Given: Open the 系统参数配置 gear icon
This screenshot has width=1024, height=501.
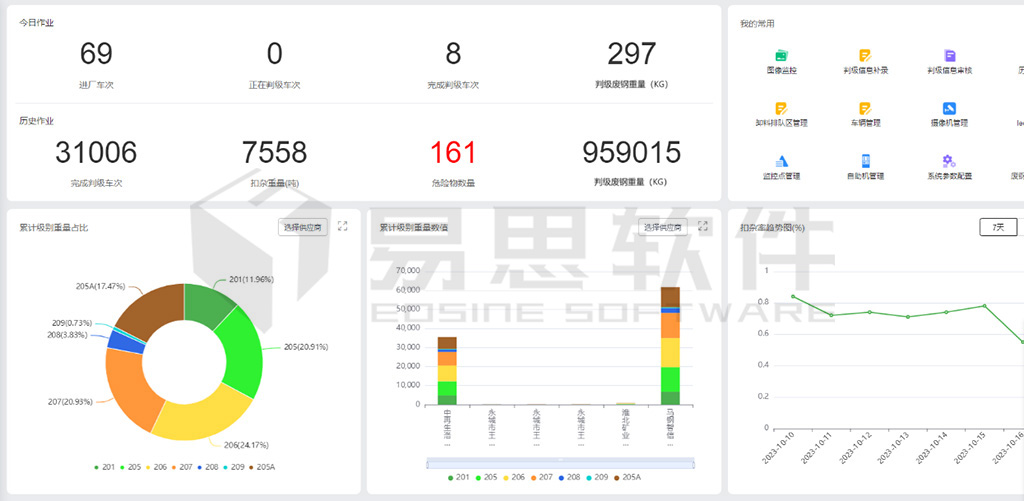Looking at the screenshot, I should pyautogui.click(x=949, y=161).
